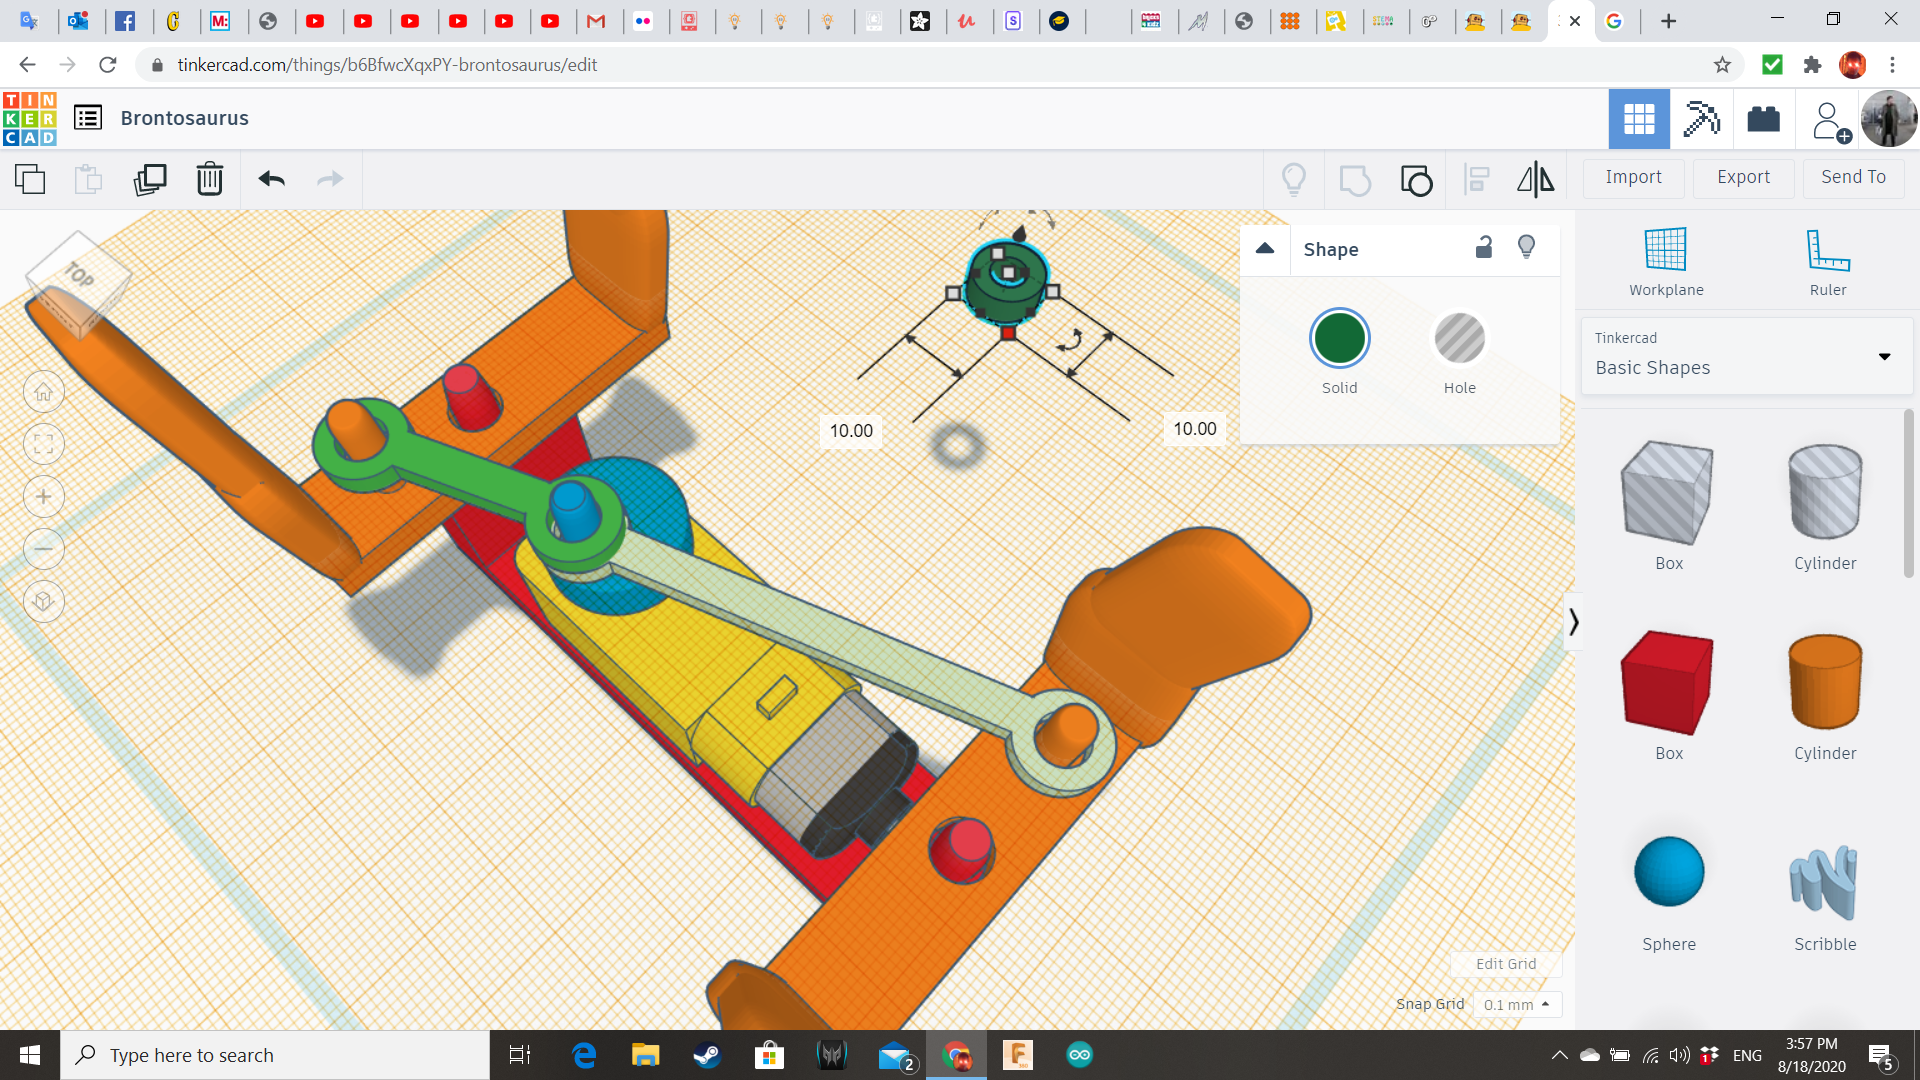Click the Mirror tool icon
The image size is (1920, 1080).
click(x=1535, y=180)
